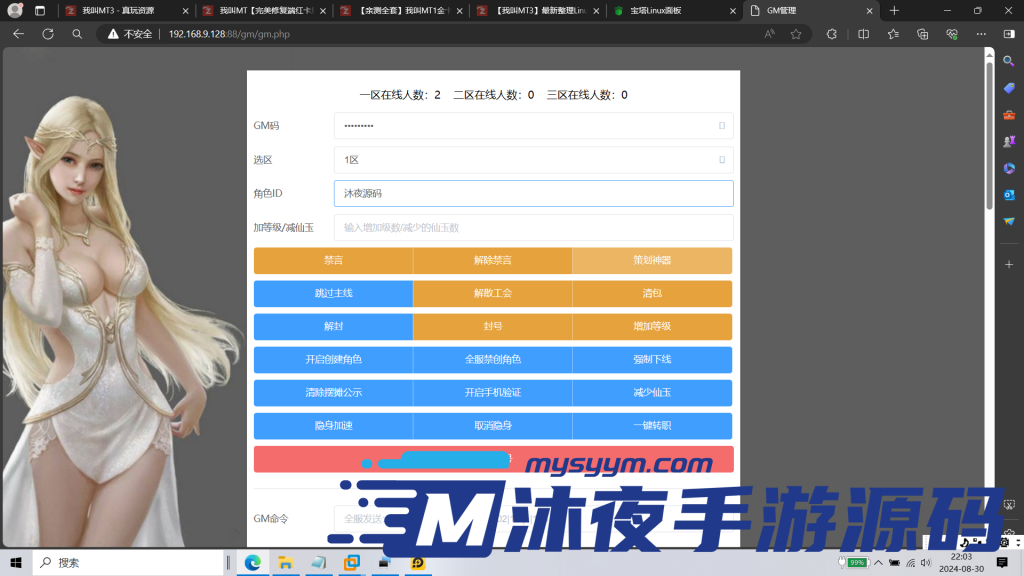Click the refresh icon in the address bar

[47, 33]
